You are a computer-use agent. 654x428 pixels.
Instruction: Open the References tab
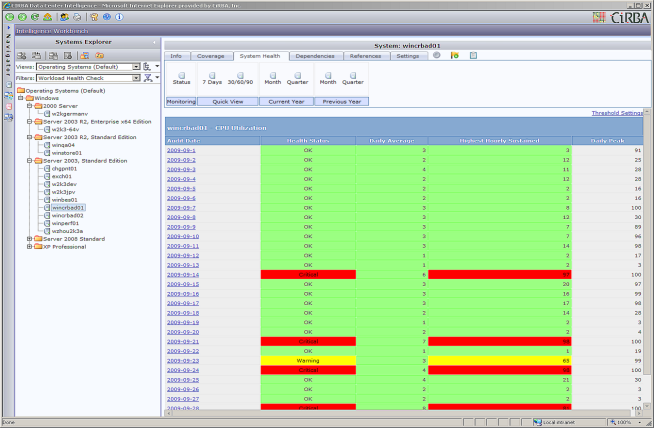tap(366, 56)
